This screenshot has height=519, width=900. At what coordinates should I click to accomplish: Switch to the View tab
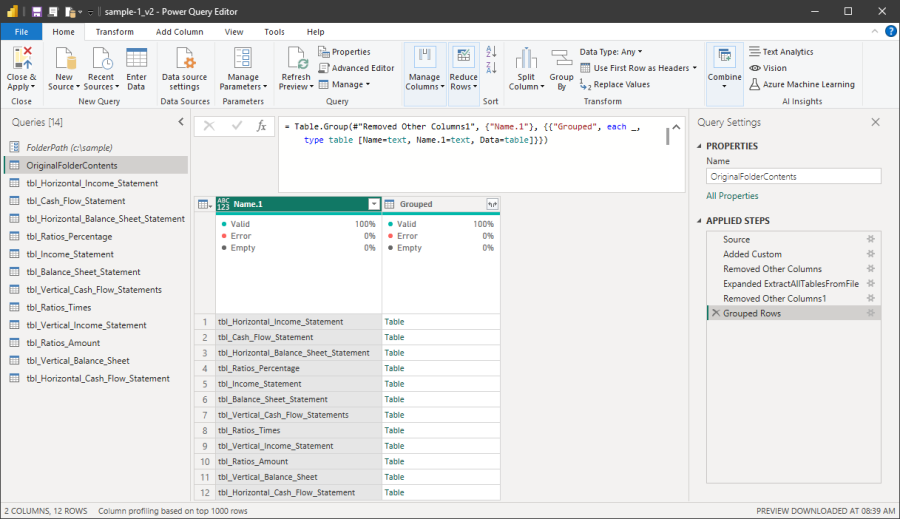234,32
